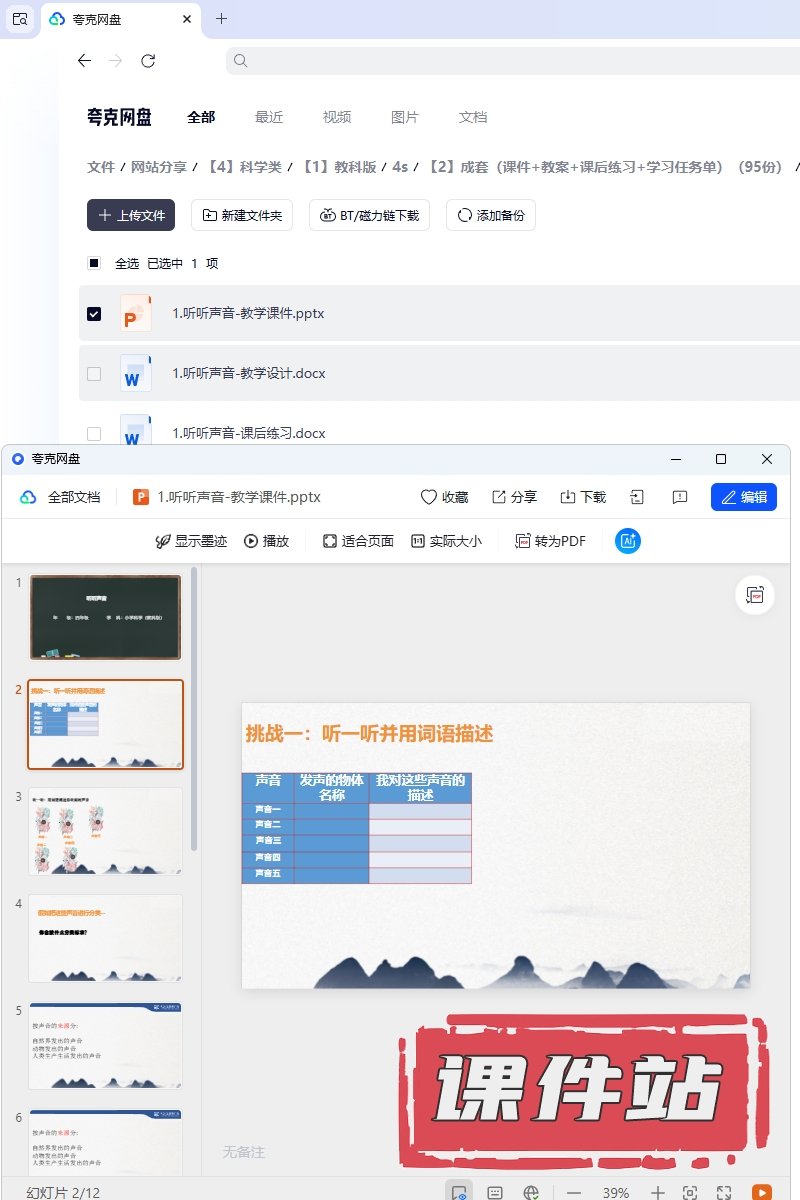Click the zoom out minus icon
The width and height of the screenshot is (800, 1200).
tap(574, 1192)
